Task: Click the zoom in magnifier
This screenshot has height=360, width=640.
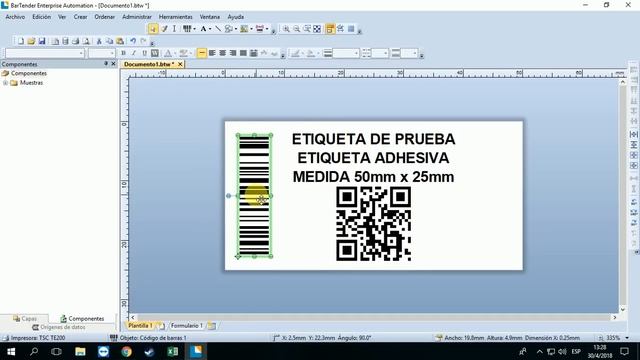Action: (x=287, y=29)
